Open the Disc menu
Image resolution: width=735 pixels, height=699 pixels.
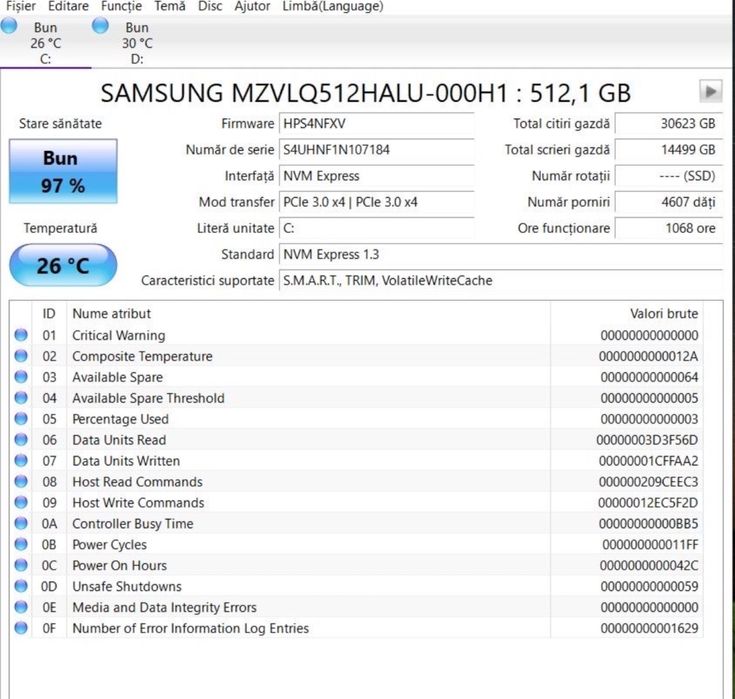click(x=210, y=7)
